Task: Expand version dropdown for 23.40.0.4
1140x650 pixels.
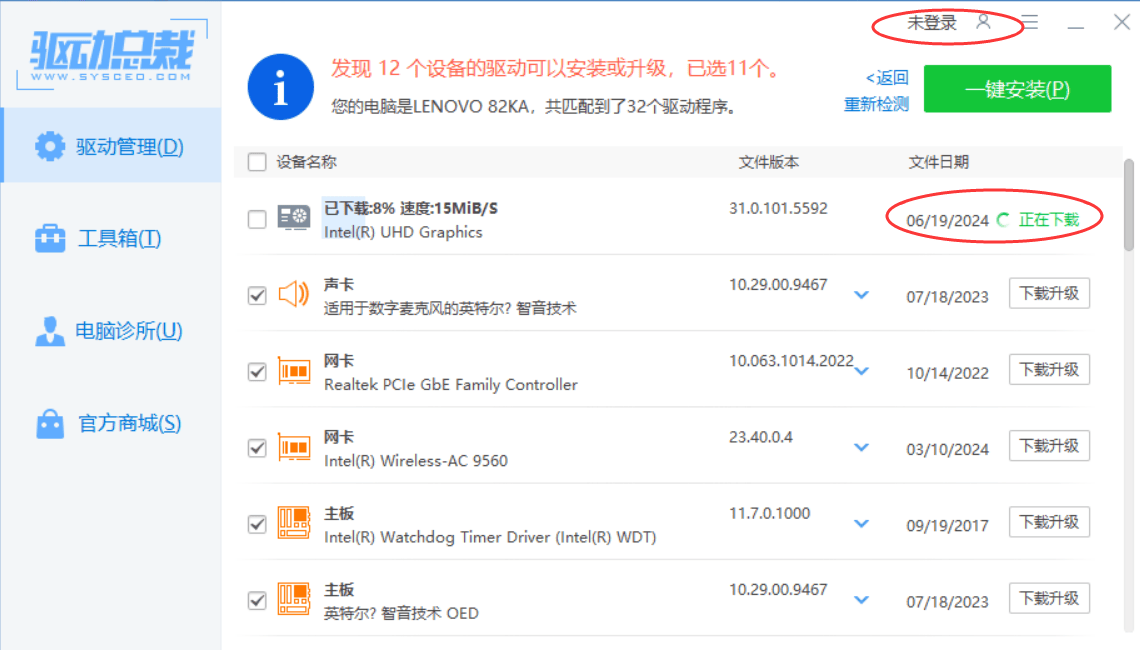Action: [x=862, y=448]
